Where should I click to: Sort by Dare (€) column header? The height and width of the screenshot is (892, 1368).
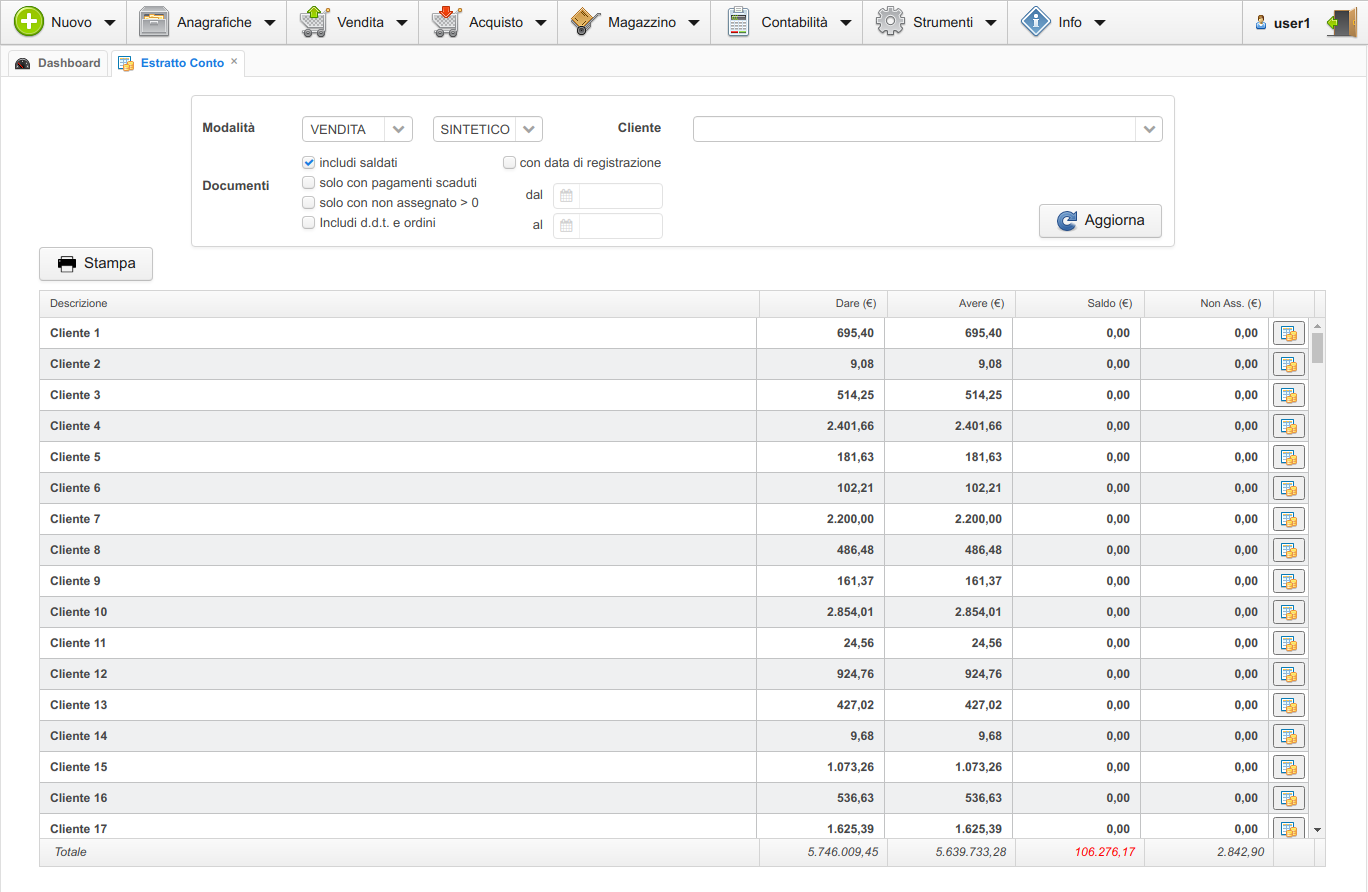(x=823, y=304)
